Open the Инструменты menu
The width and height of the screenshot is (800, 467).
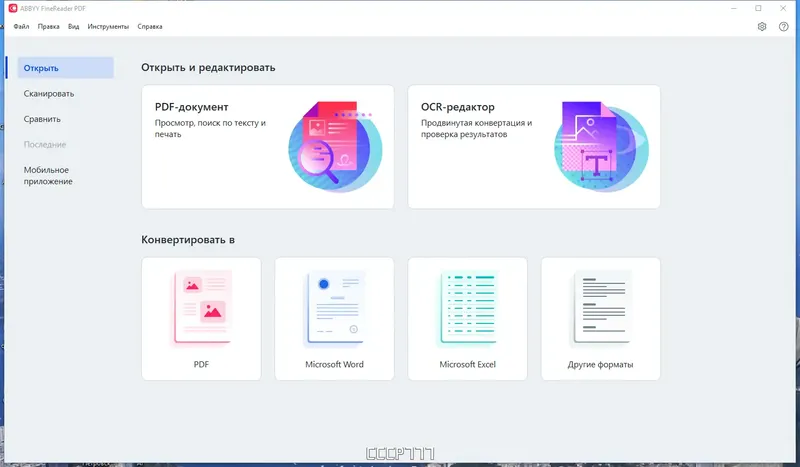click(x=108, y=27)
